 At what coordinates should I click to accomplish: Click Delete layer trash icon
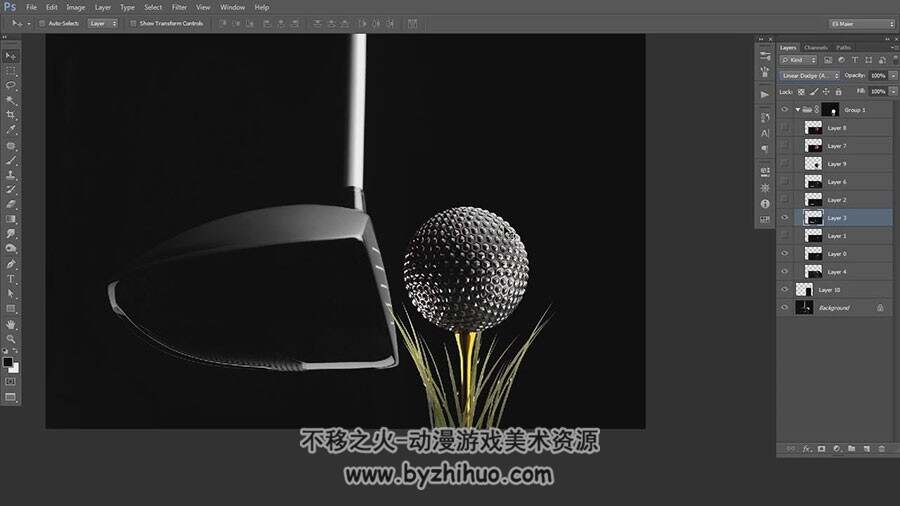click(x=882, y=449)
